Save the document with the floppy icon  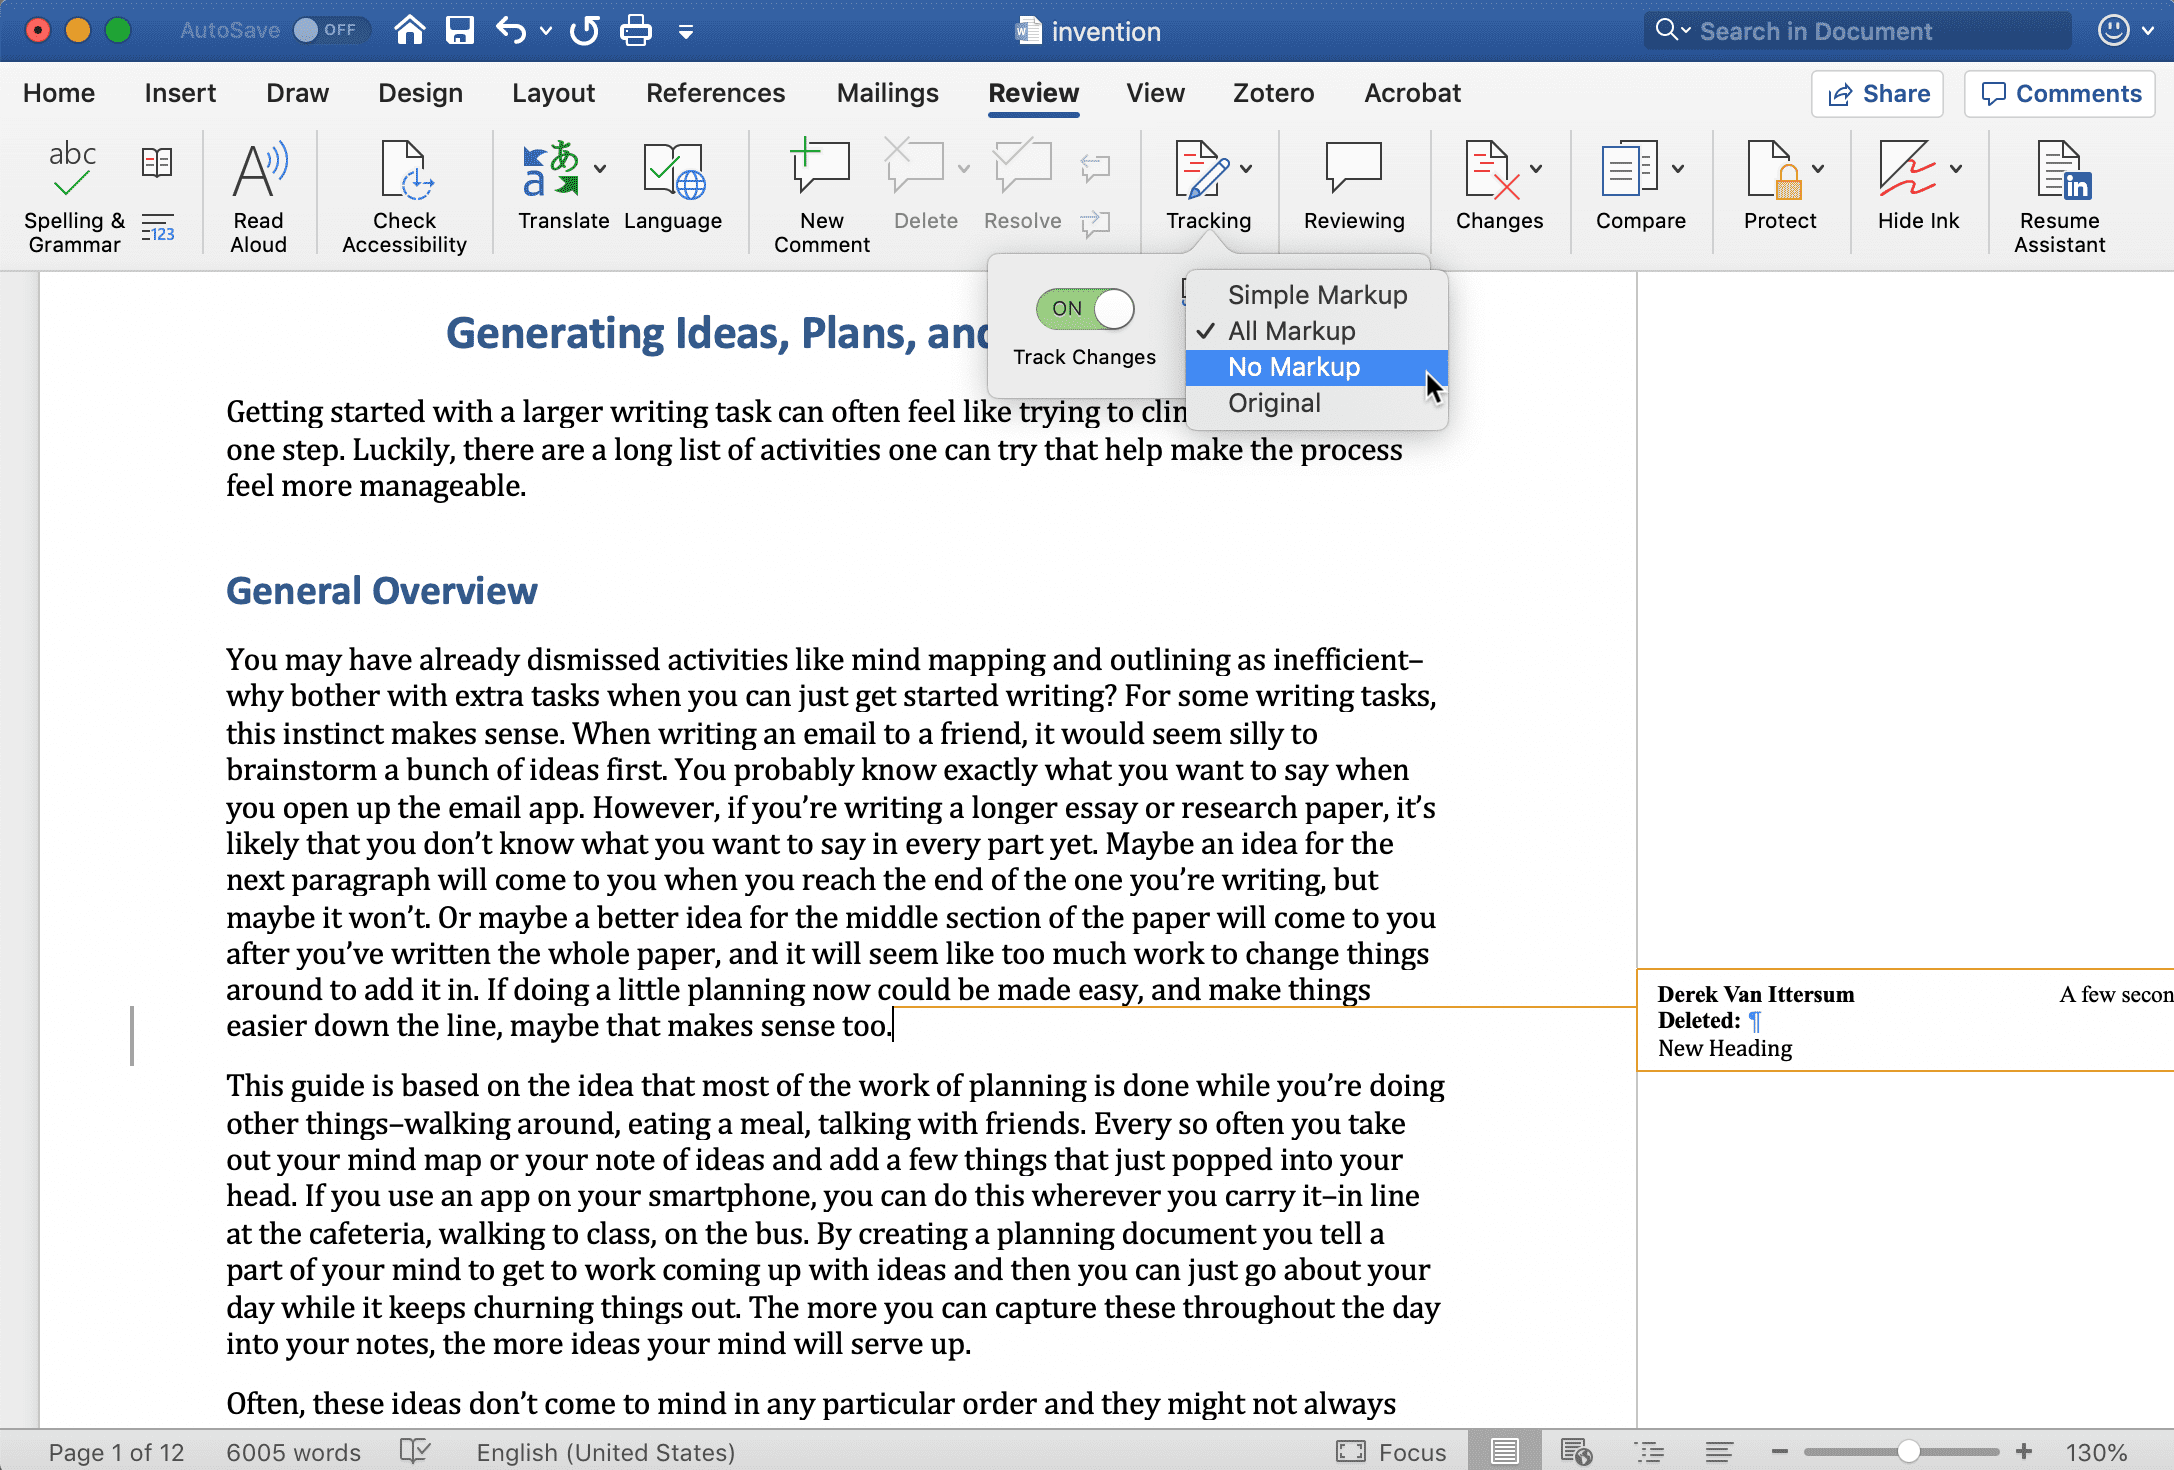click(459, 30)
